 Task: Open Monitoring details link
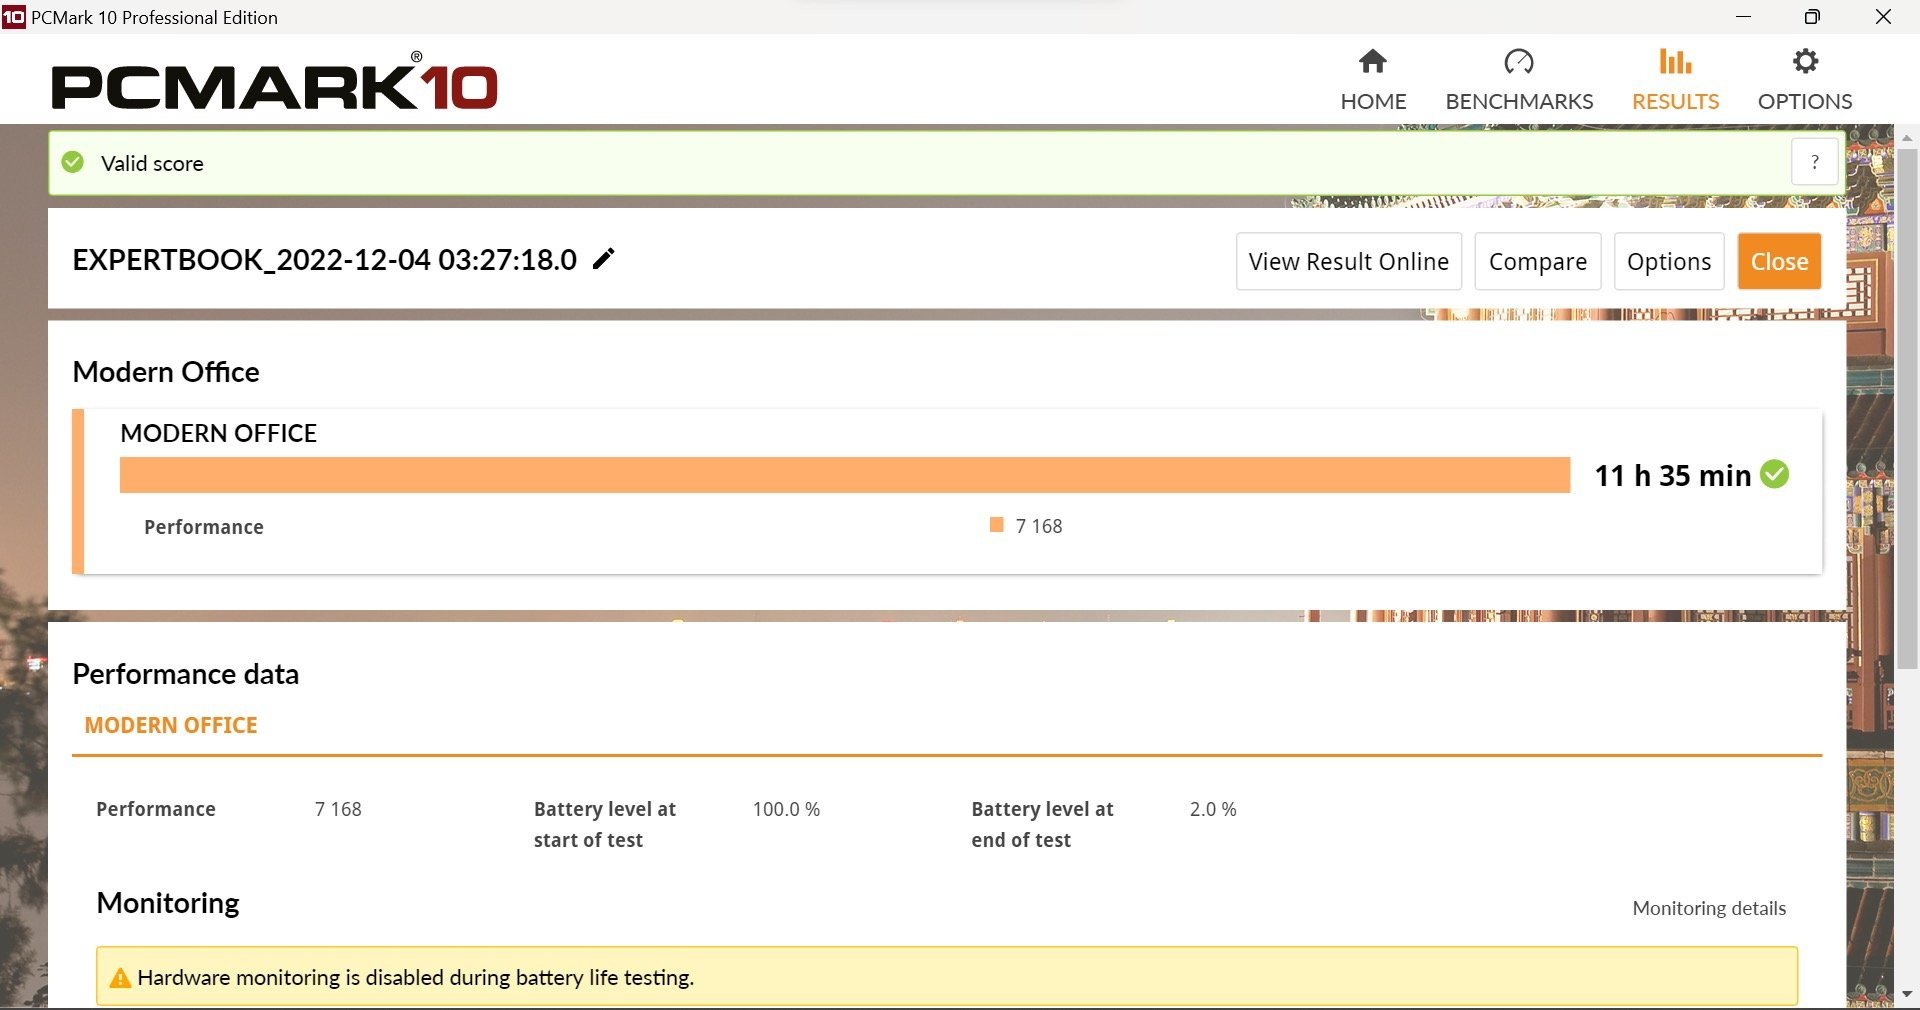click(1709, 908)
